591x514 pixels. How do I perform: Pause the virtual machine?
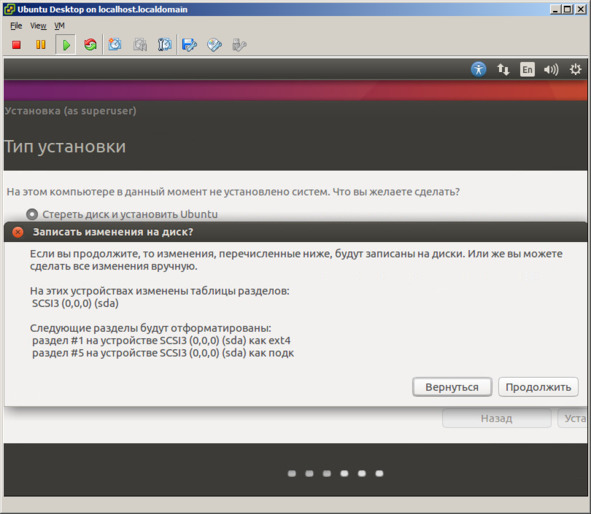click(x=41, y=45)
